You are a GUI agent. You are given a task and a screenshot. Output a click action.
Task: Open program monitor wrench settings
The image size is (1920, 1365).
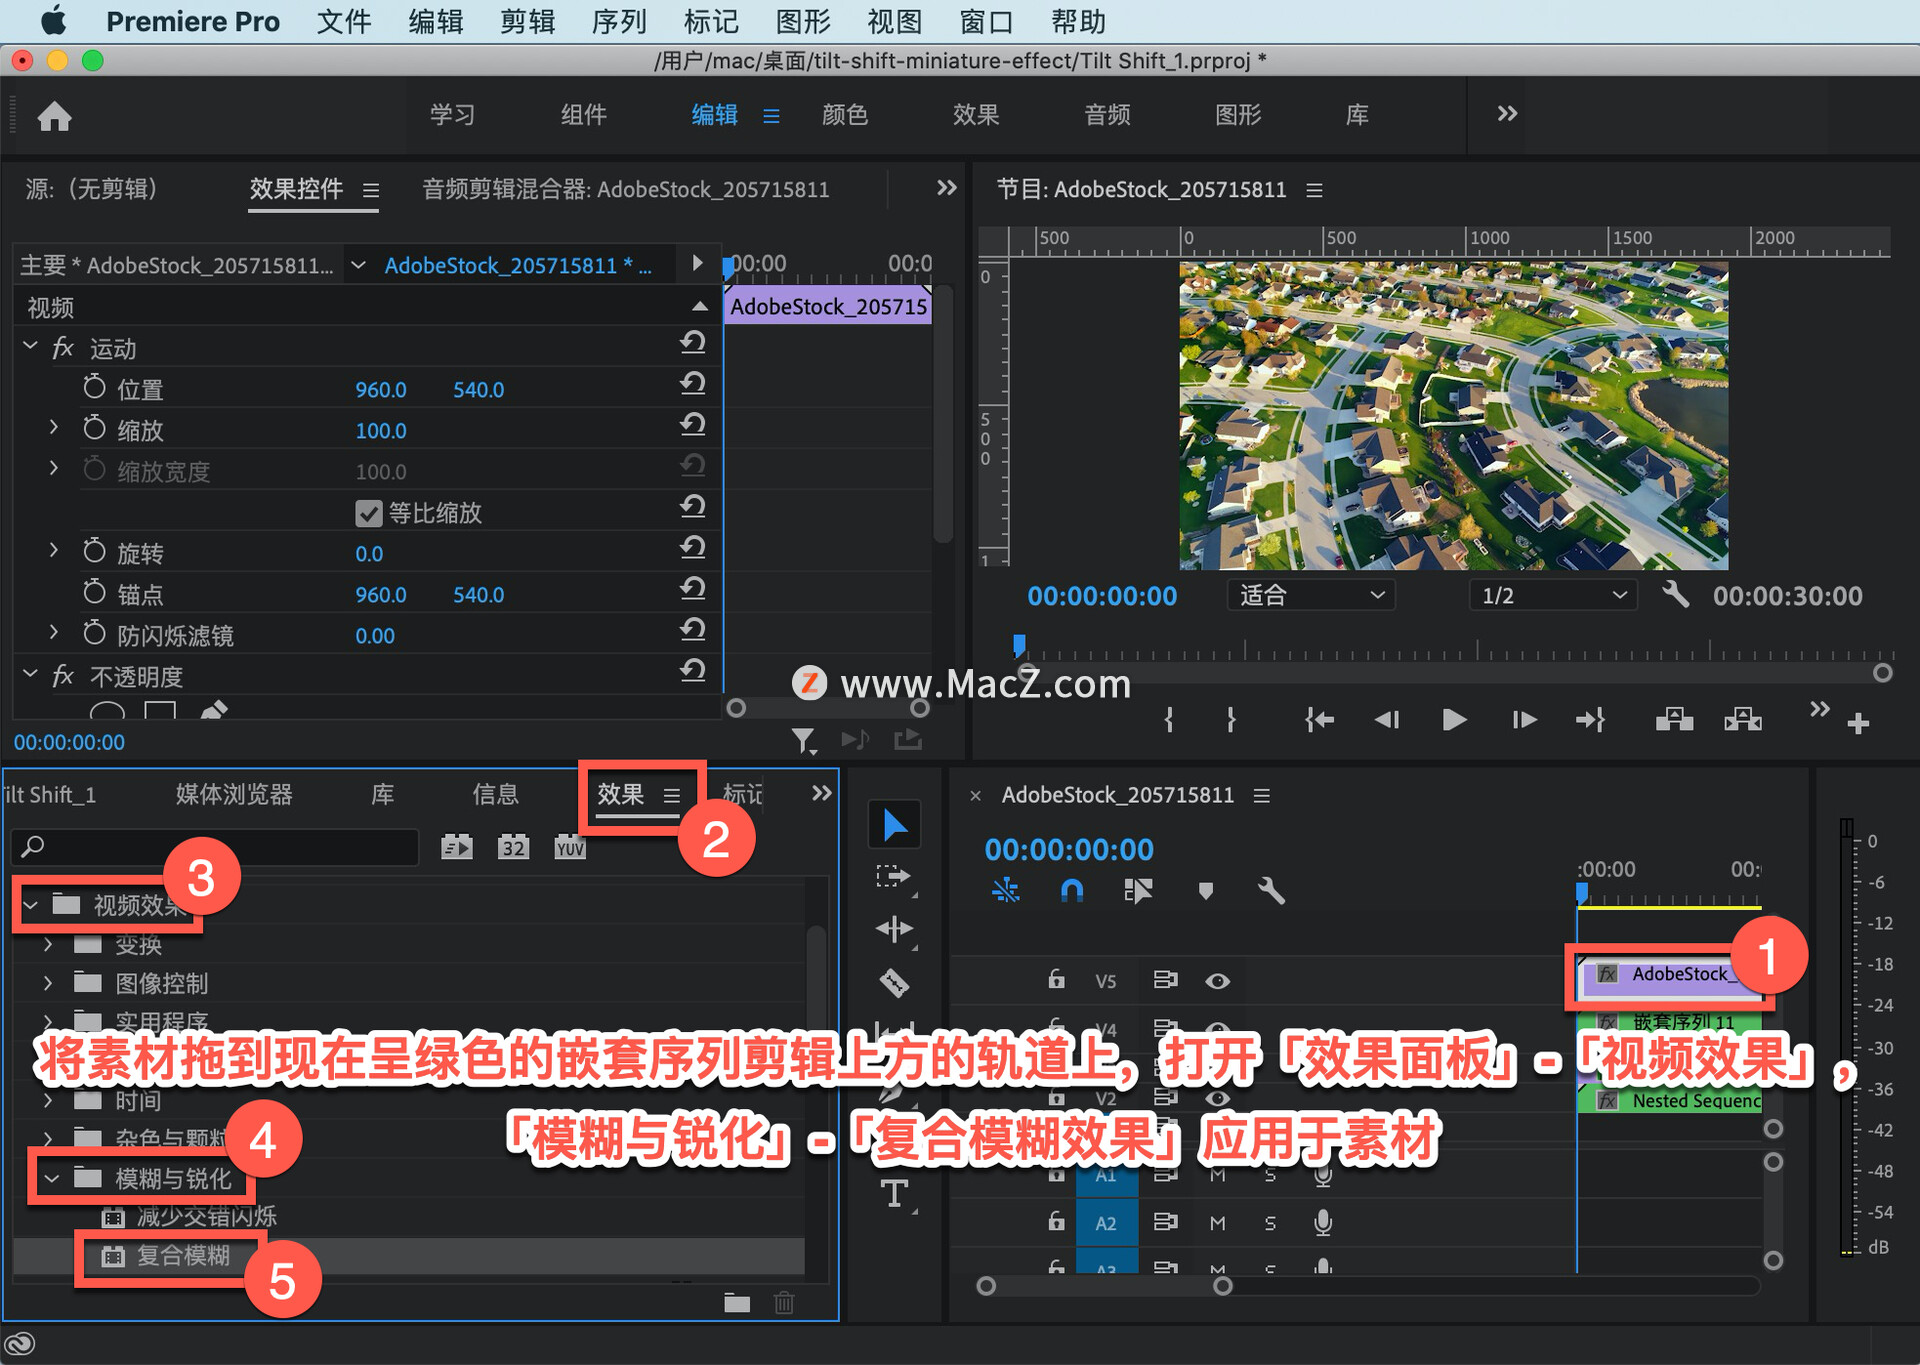1675,595
